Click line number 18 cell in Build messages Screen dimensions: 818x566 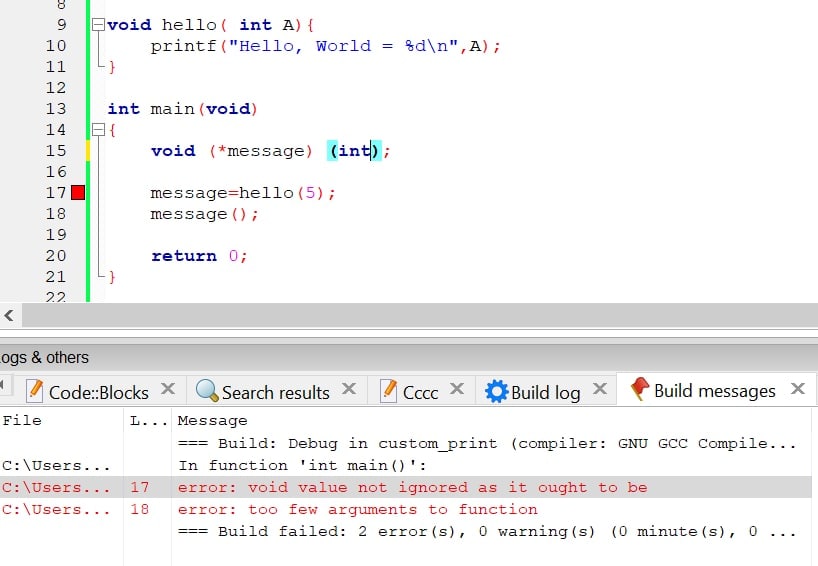(140, 509)
